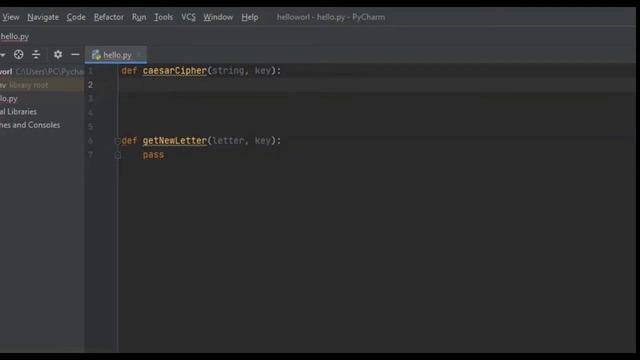The height and width of the screenshot is (360, 640).
Task: Open the Navigate menu
Action: pyautogui.click(x=43, y=17)
